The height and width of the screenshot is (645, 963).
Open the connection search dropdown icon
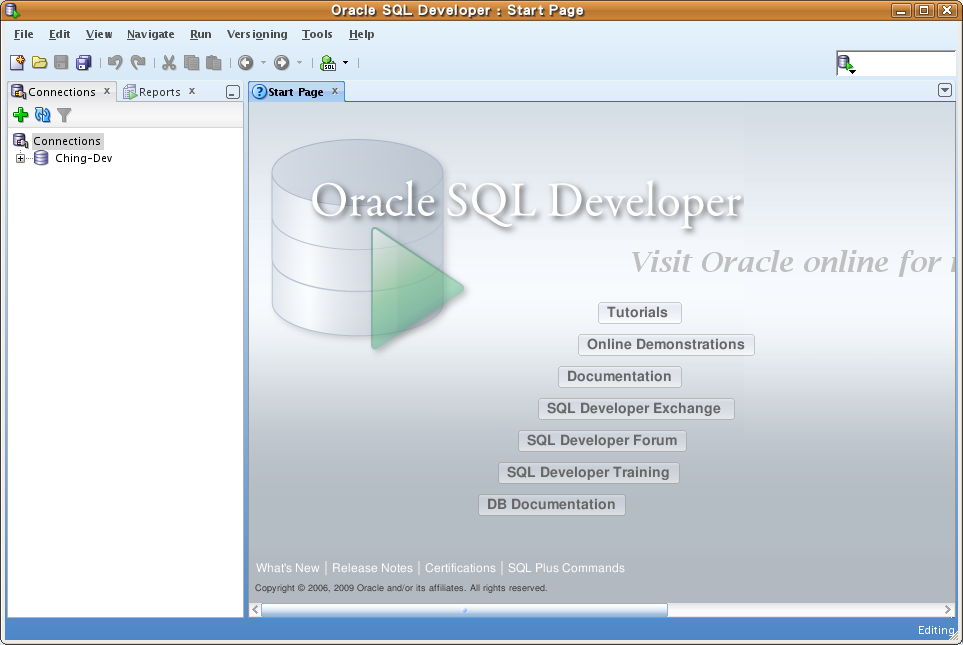846,64
